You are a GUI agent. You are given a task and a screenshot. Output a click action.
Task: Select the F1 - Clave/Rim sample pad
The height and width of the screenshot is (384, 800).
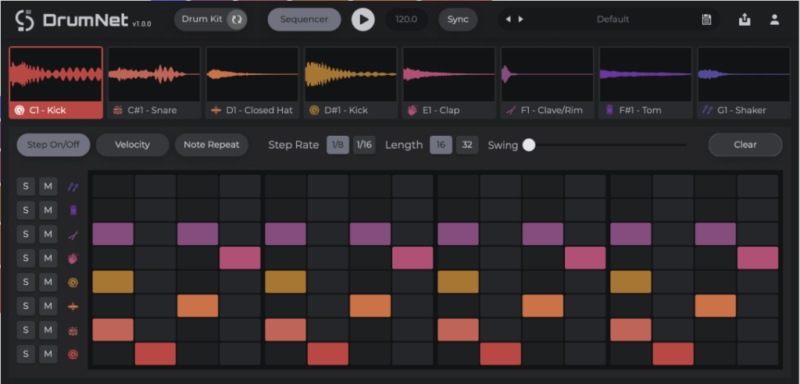pos(547,83)
